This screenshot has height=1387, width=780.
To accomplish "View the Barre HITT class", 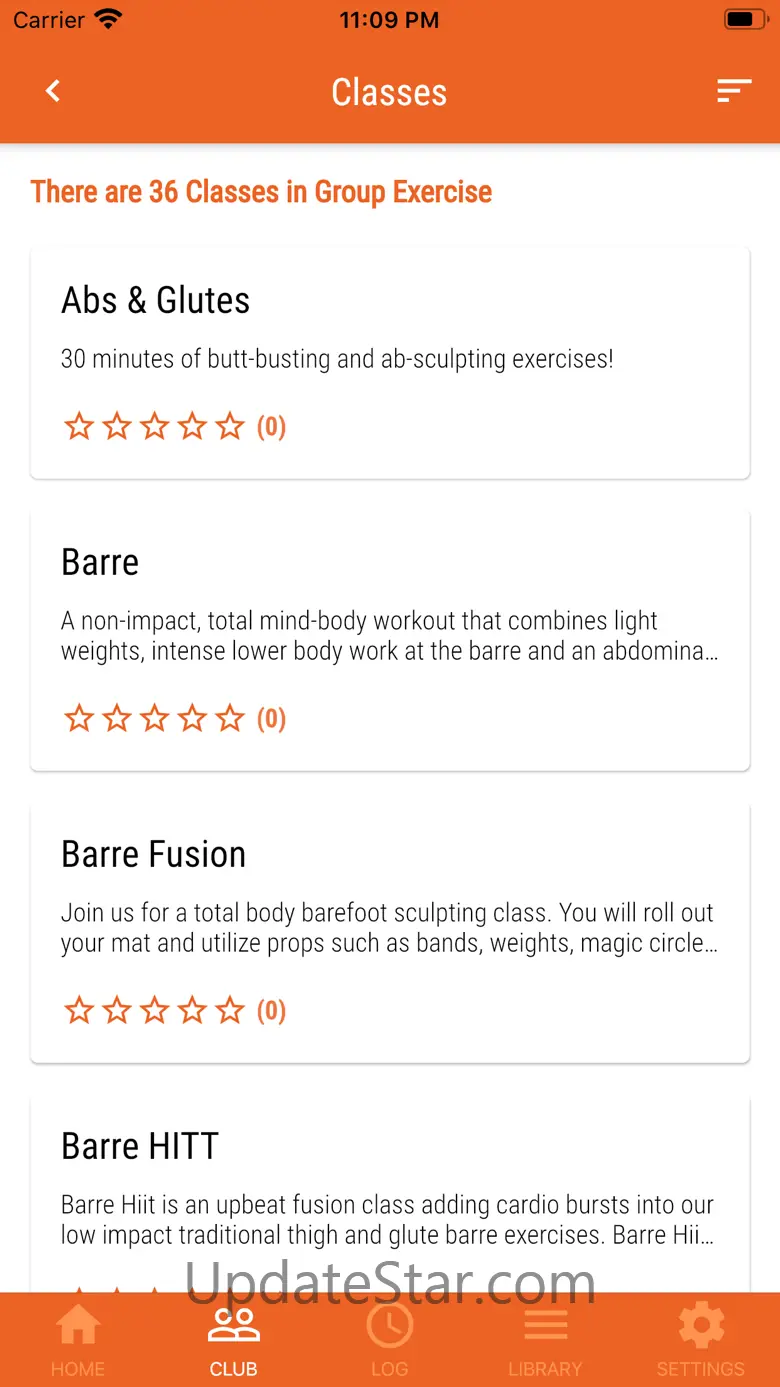I will click(140, 1146).
